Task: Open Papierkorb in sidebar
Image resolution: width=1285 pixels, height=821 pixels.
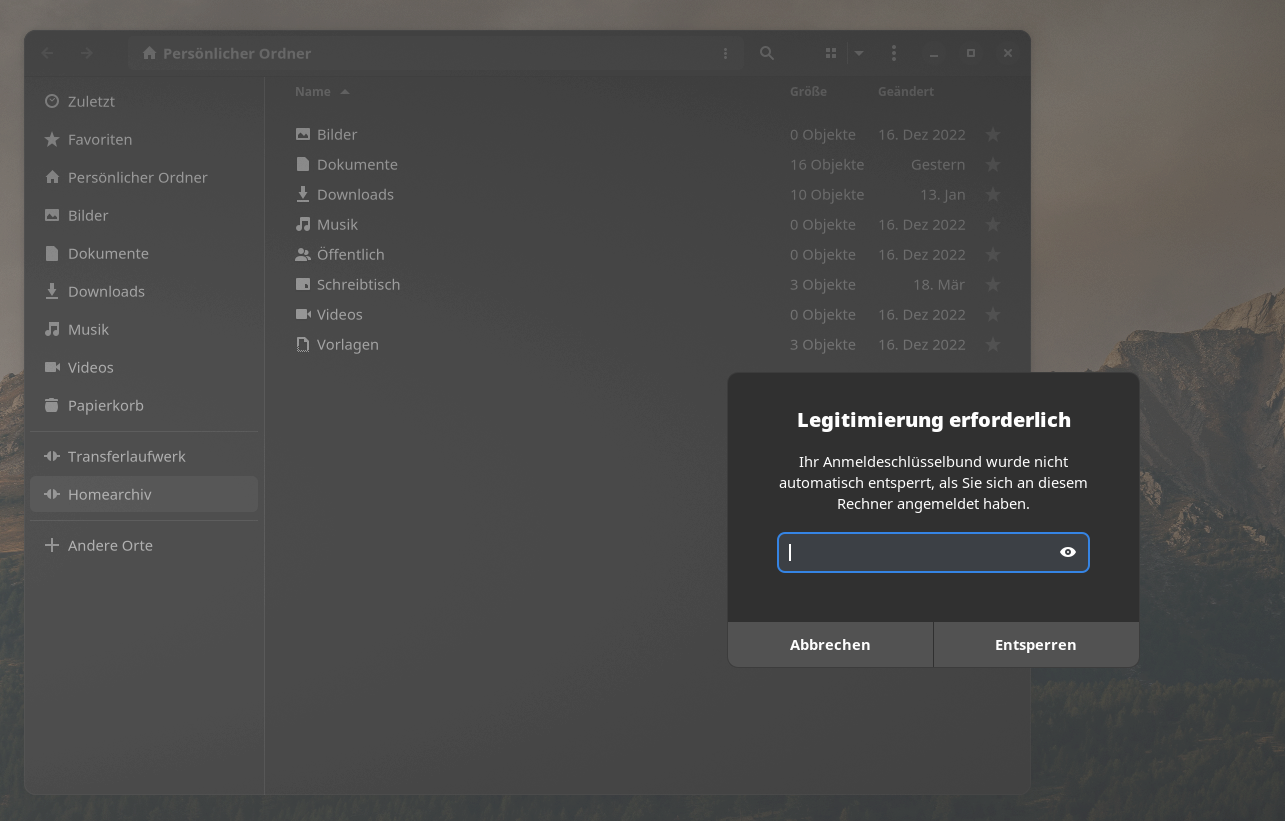Action: (105, 405)
